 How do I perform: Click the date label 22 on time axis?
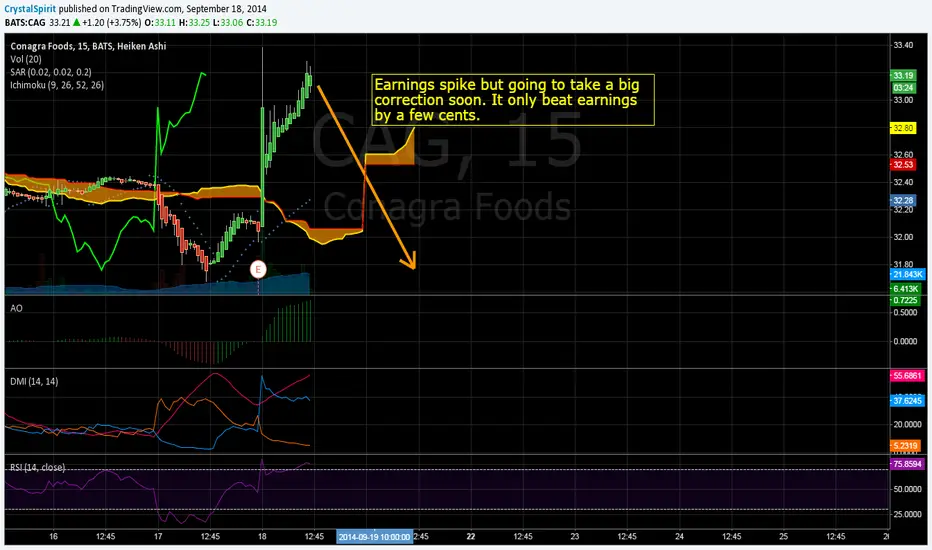tap(471, 536)
